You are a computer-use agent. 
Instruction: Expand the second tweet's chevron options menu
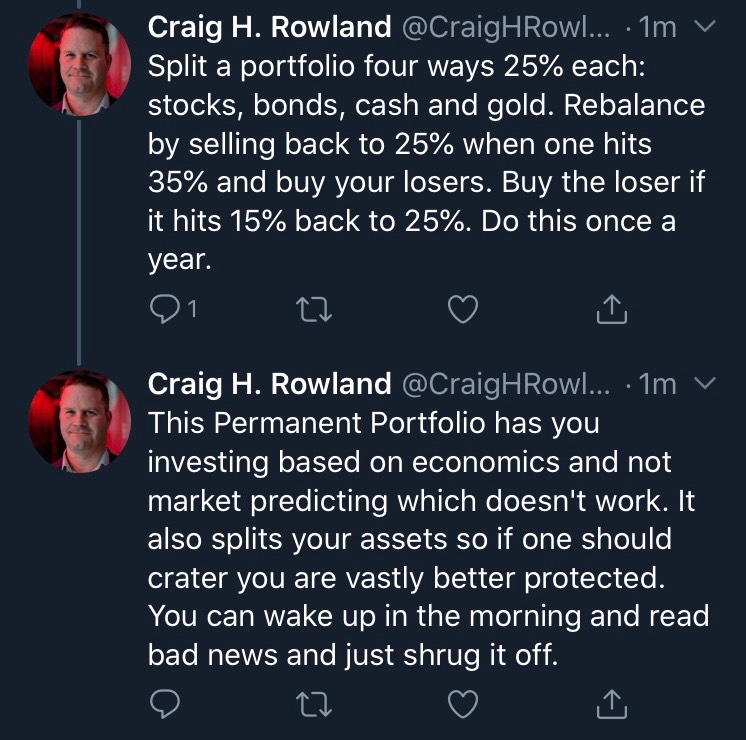(705, 383)
